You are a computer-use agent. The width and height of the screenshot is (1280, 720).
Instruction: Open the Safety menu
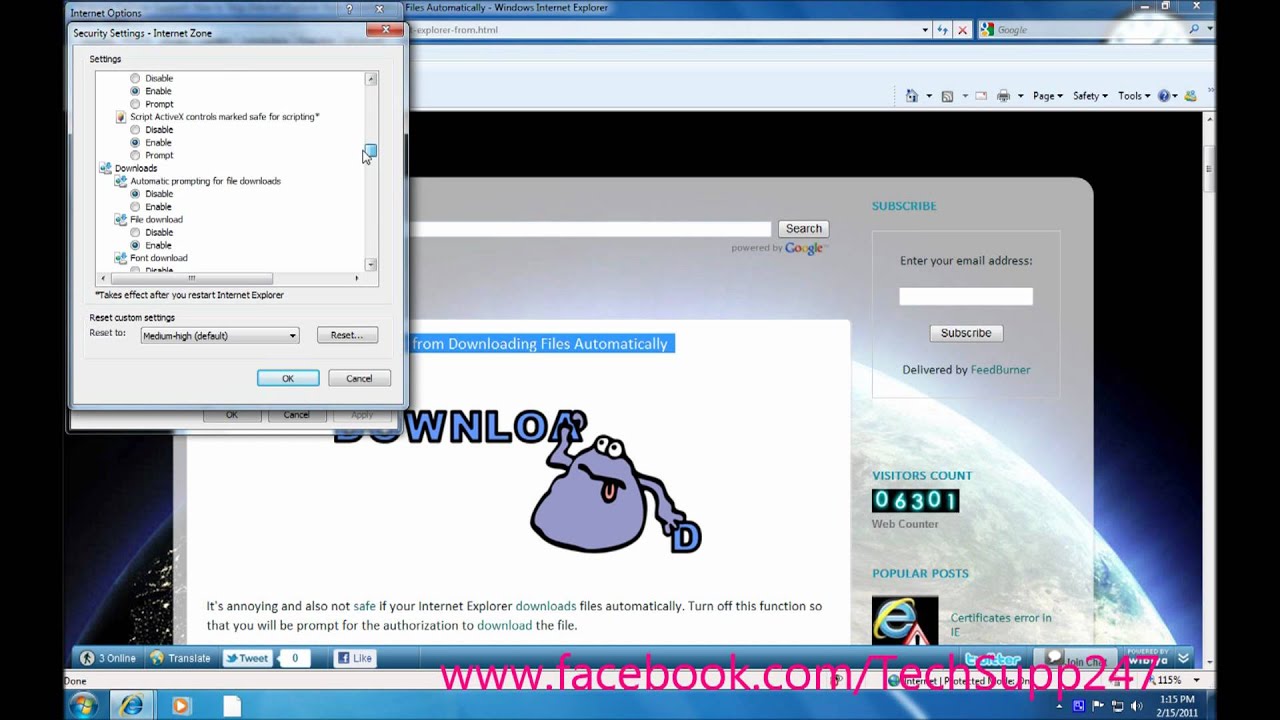point(1090,96)
